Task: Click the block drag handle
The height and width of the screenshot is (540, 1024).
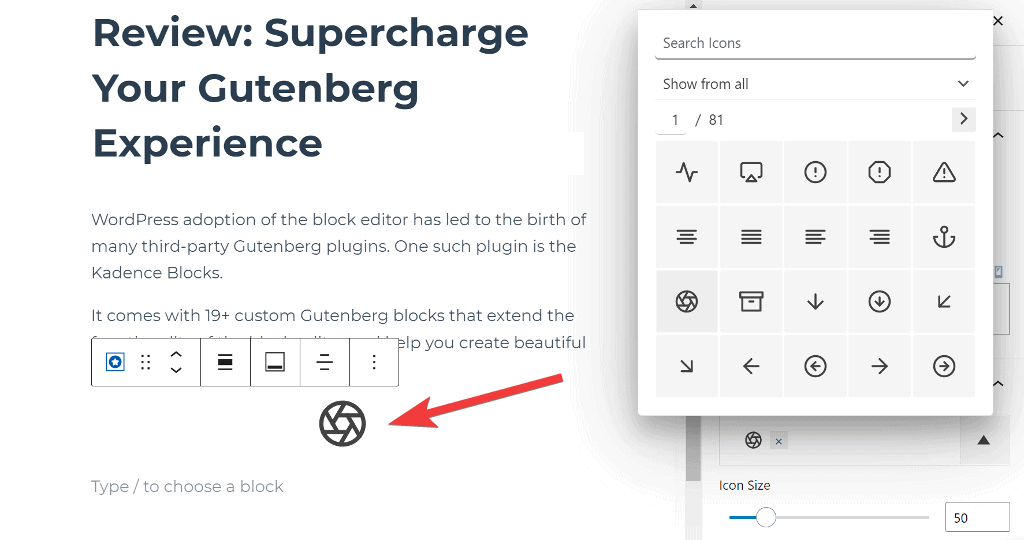Action: pos(146,362)
